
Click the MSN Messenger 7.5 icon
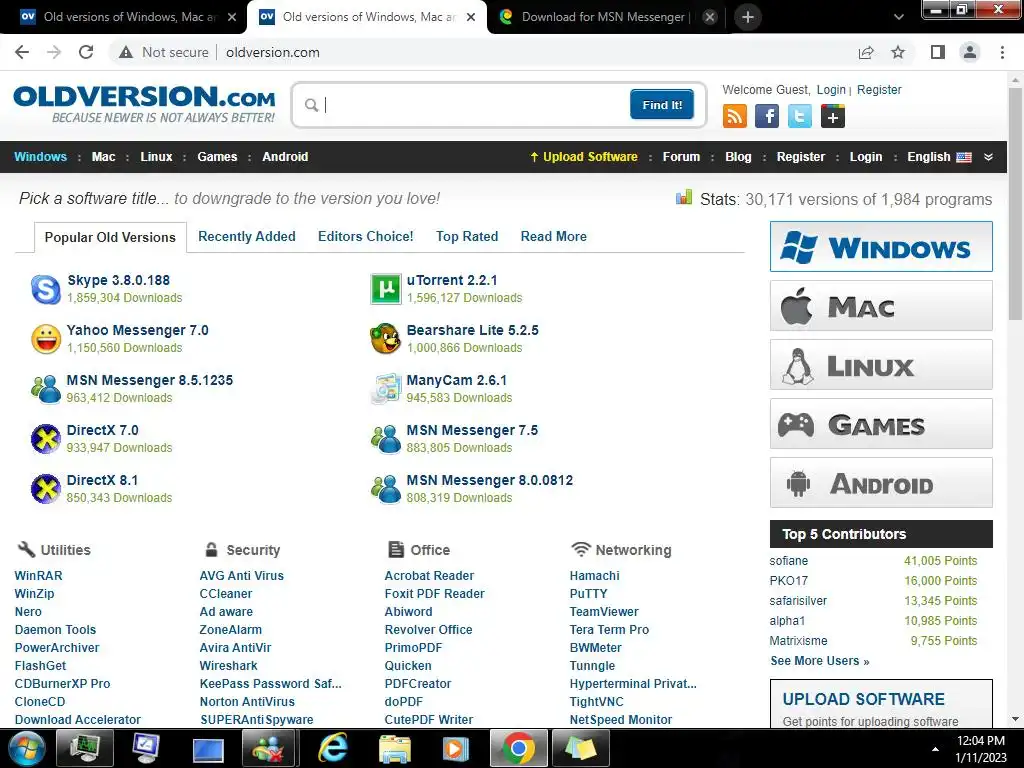coord(385,439)
